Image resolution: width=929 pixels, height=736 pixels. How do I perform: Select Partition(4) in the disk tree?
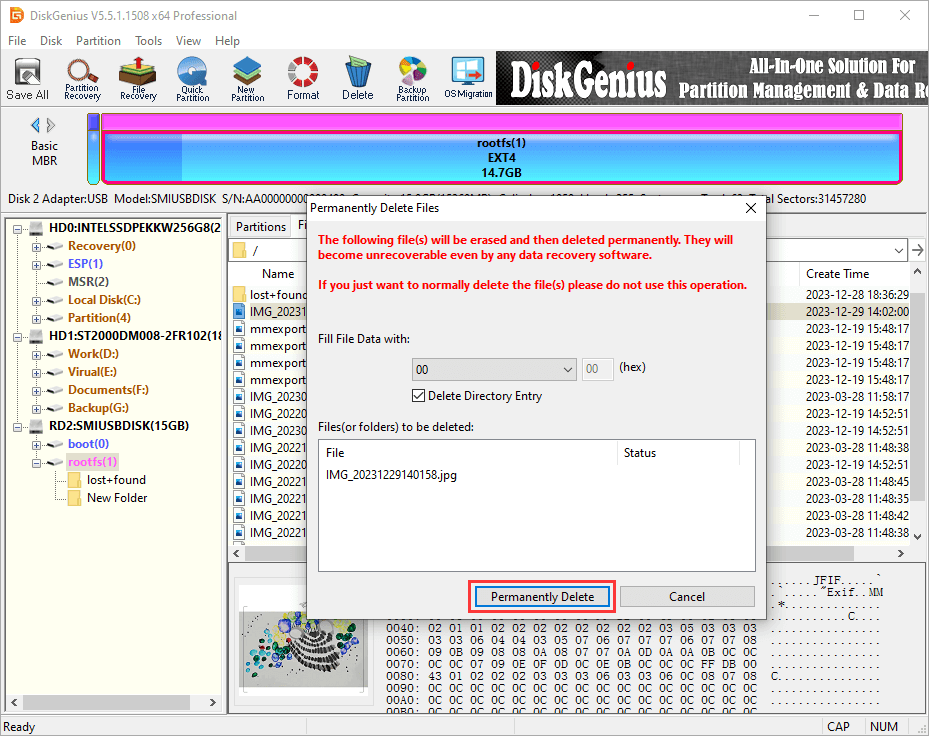tap(99, 318)
